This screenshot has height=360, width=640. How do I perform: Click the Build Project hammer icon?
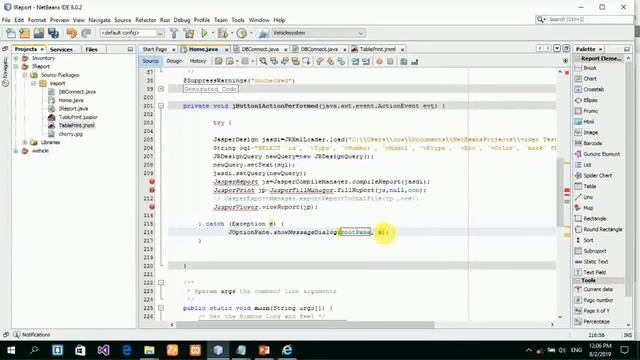click(x=174, y=33)
